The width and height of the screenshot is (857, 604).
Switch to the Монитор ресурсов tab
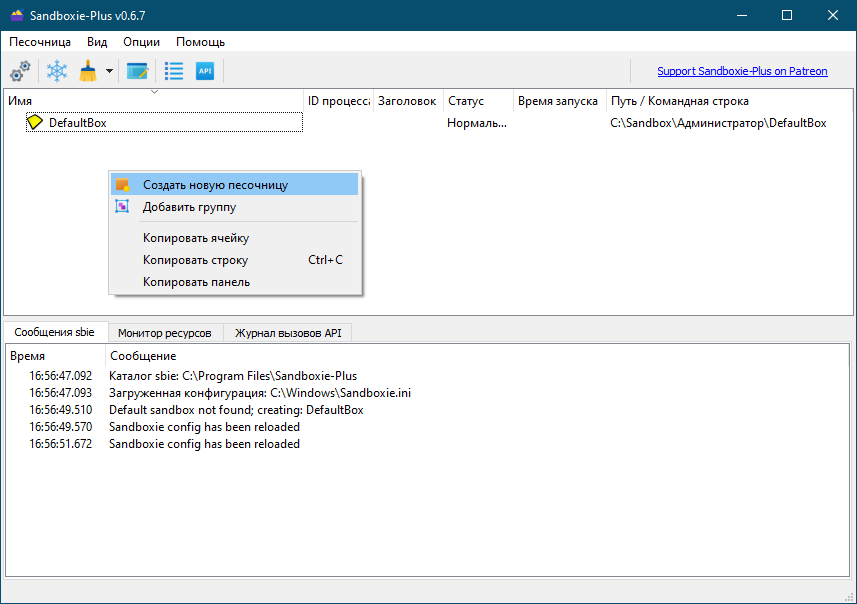click(x=165, y=333)
